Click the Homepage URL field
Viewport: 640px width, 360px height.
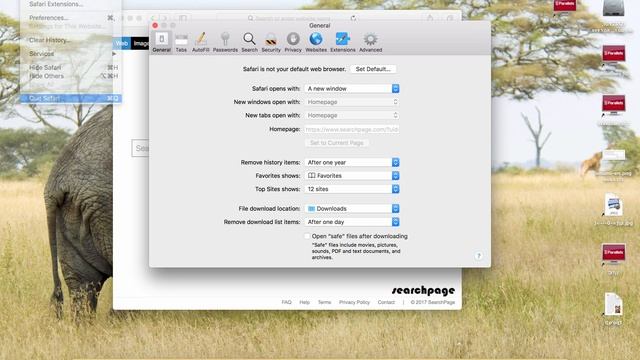click(352, 129)
